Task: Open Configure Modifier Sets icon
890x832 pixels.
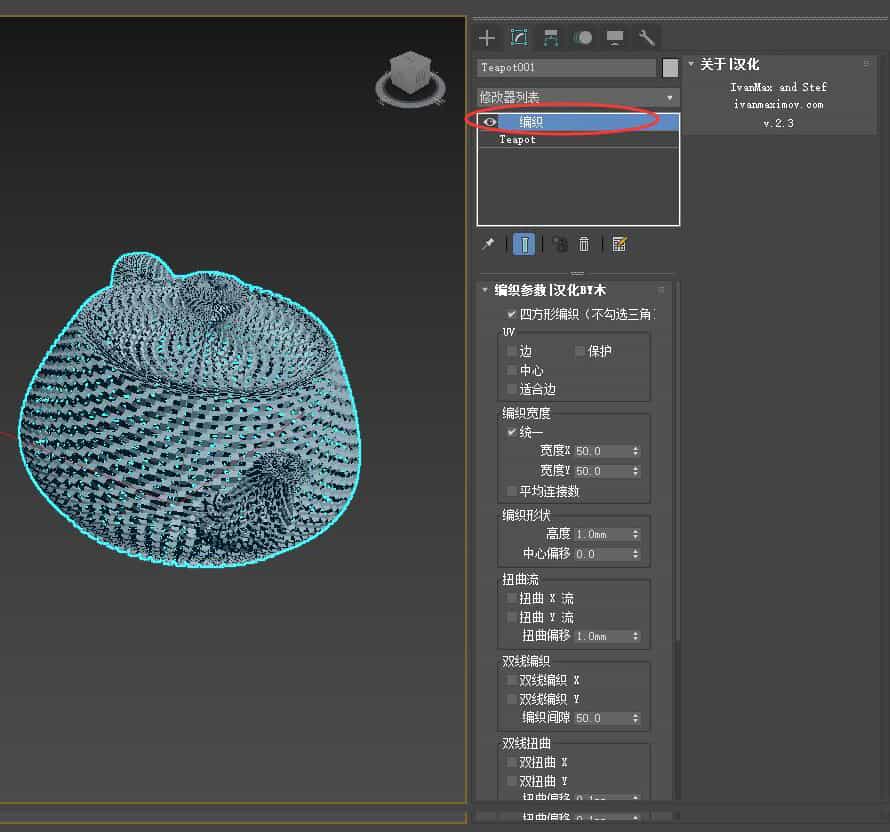Action: click(x=619, y=244)
